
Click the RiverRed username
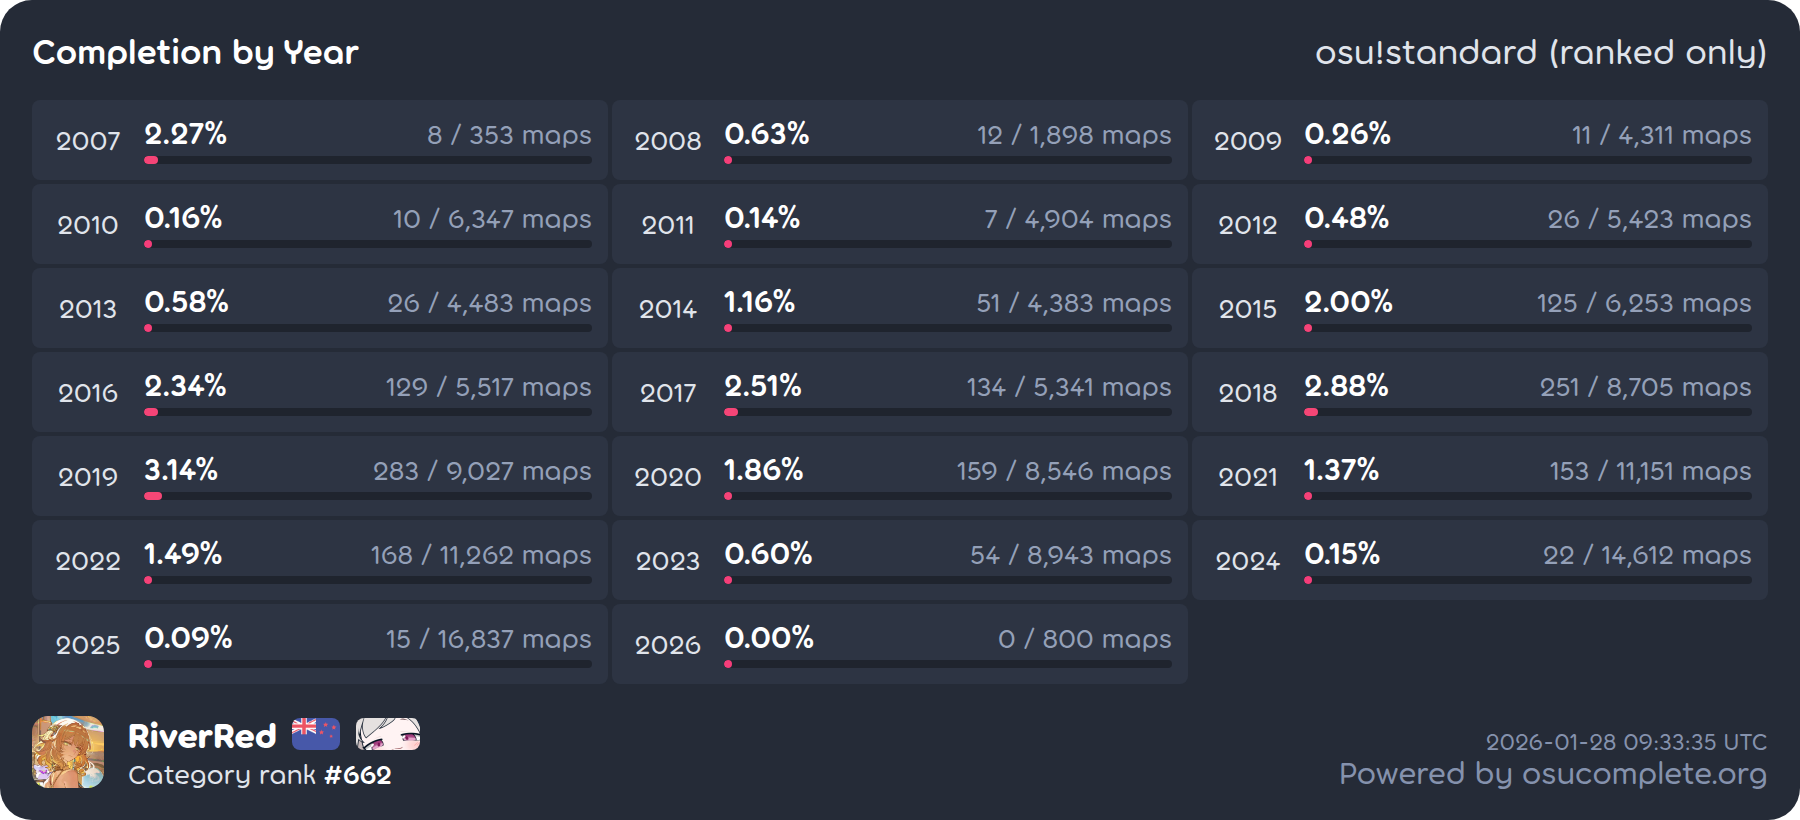click(202, 736)
